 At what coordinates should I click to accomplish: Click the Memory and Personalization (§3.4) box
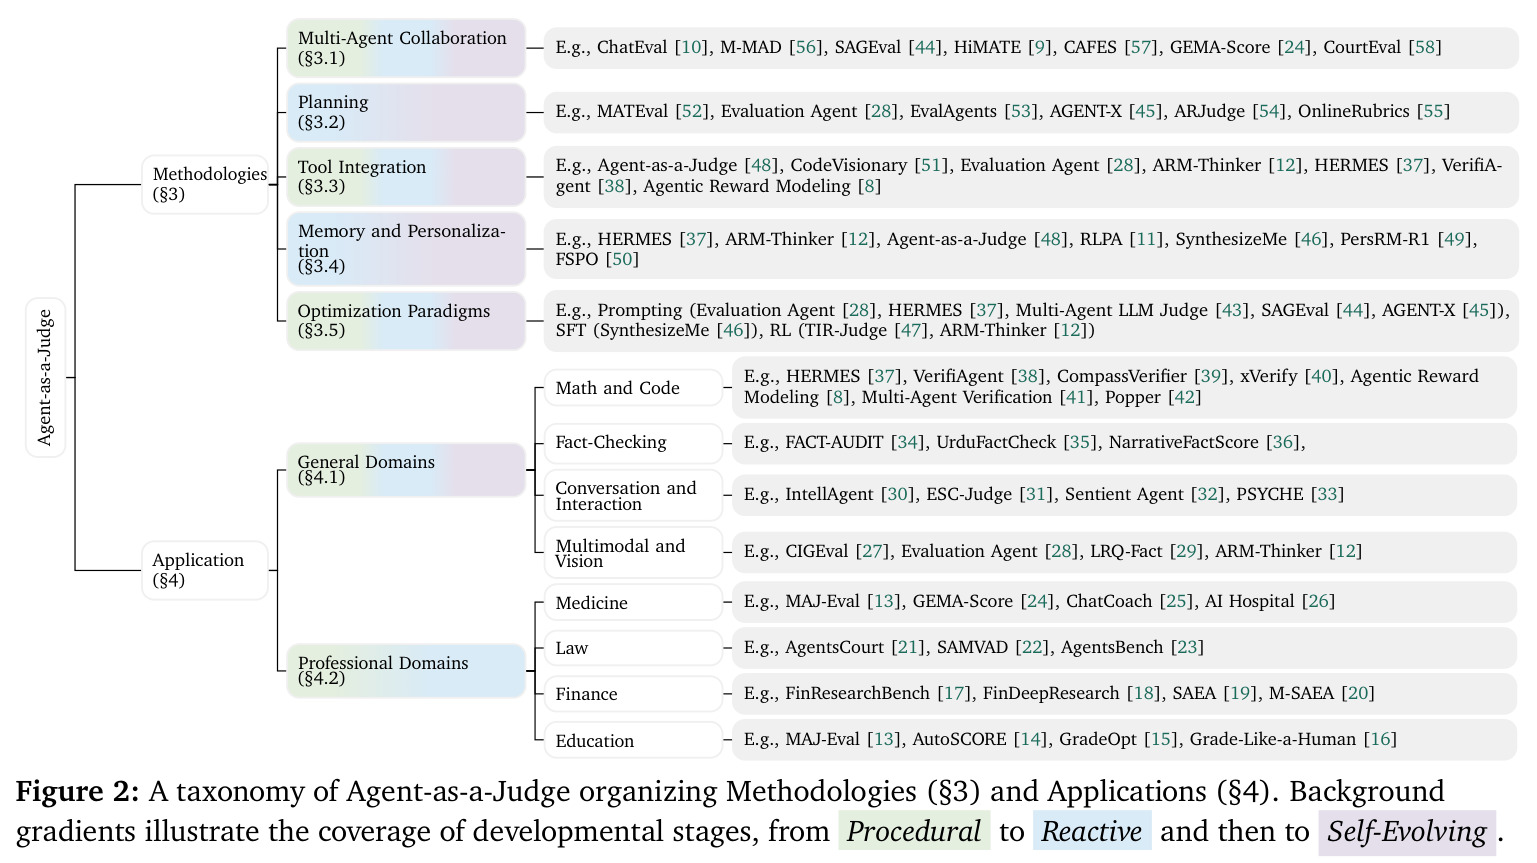[x=406, y=248]
